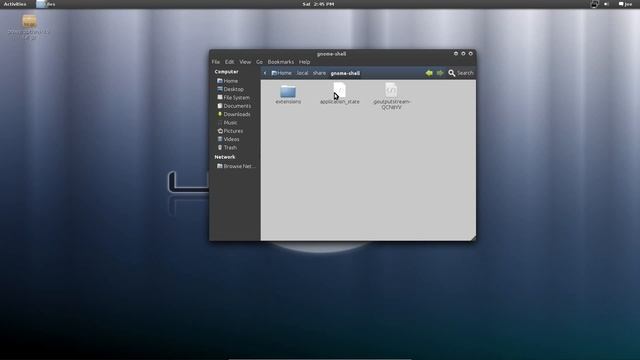Open the View menu
Screen dimensions: 640x360
tap(245, 62)
